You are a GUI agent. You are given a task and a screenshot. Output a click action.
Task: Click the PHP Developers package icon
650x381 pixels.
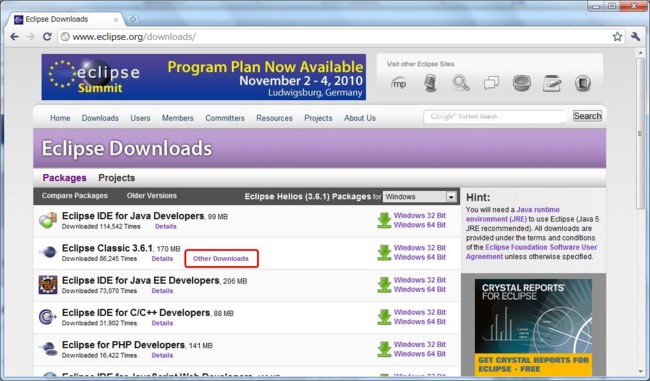coord(49,349)
